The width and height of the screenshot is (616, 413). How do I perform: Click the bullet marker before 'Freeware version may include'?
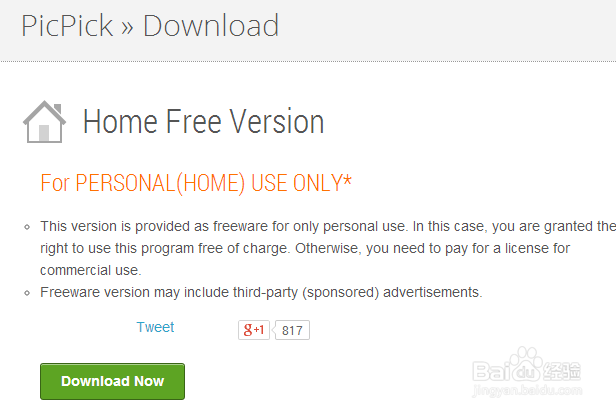pyautogui.click(x=27, y=293)
